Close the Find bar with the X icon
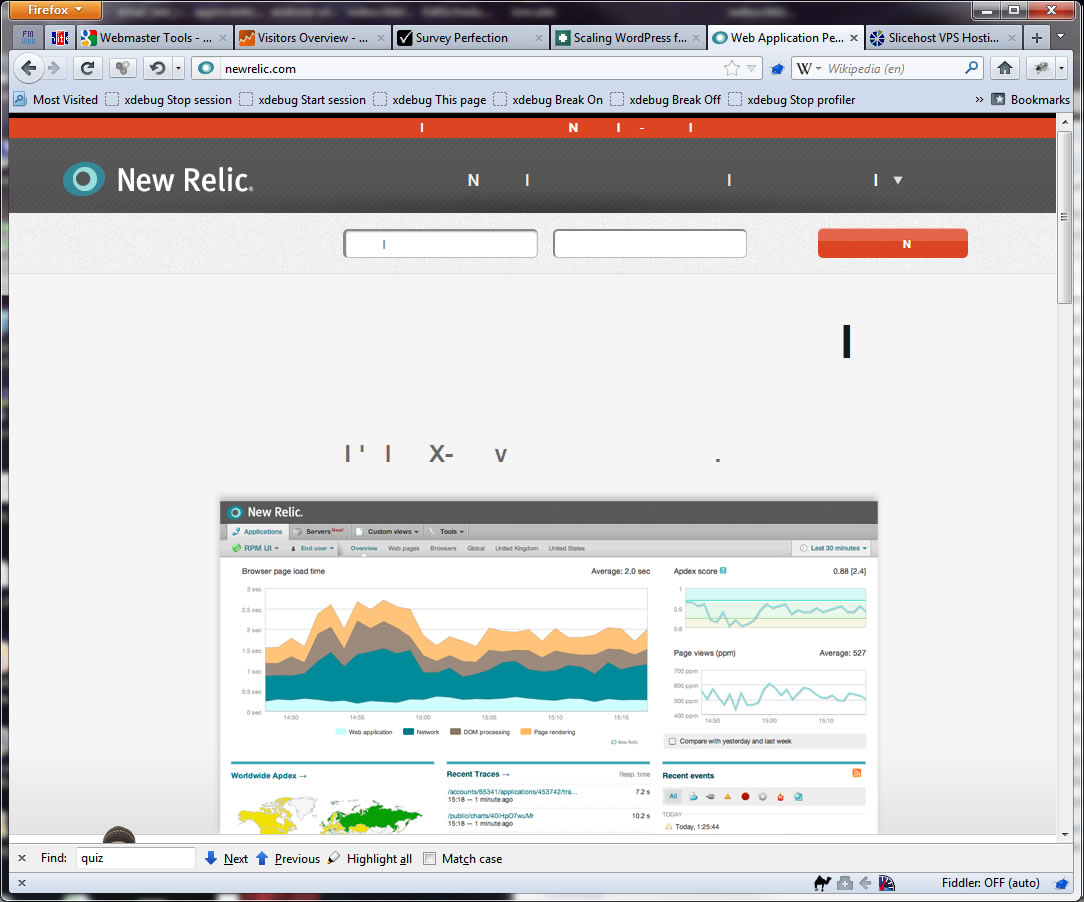The image size is (1084, 902). (22, 858)
